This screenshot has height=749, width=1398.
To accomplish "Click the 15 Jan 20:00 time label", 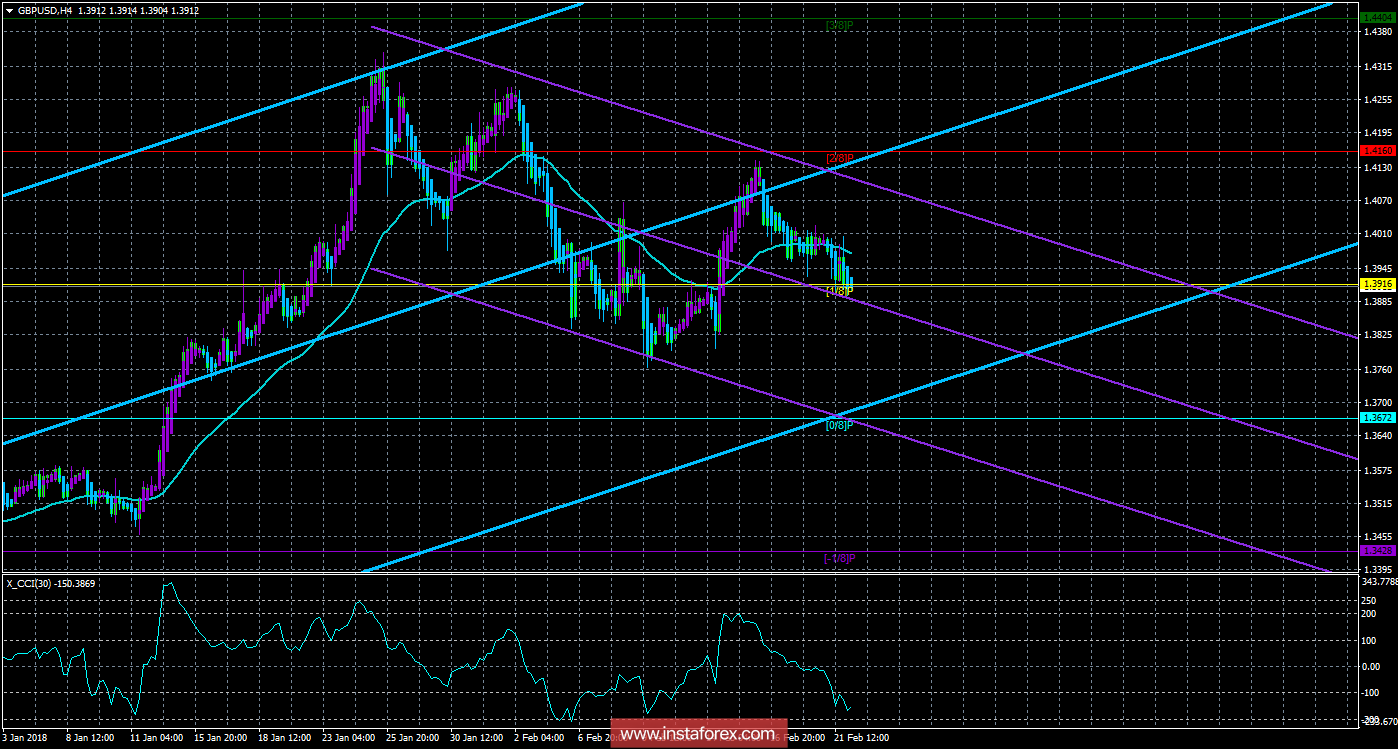I will tap(220, 738).
